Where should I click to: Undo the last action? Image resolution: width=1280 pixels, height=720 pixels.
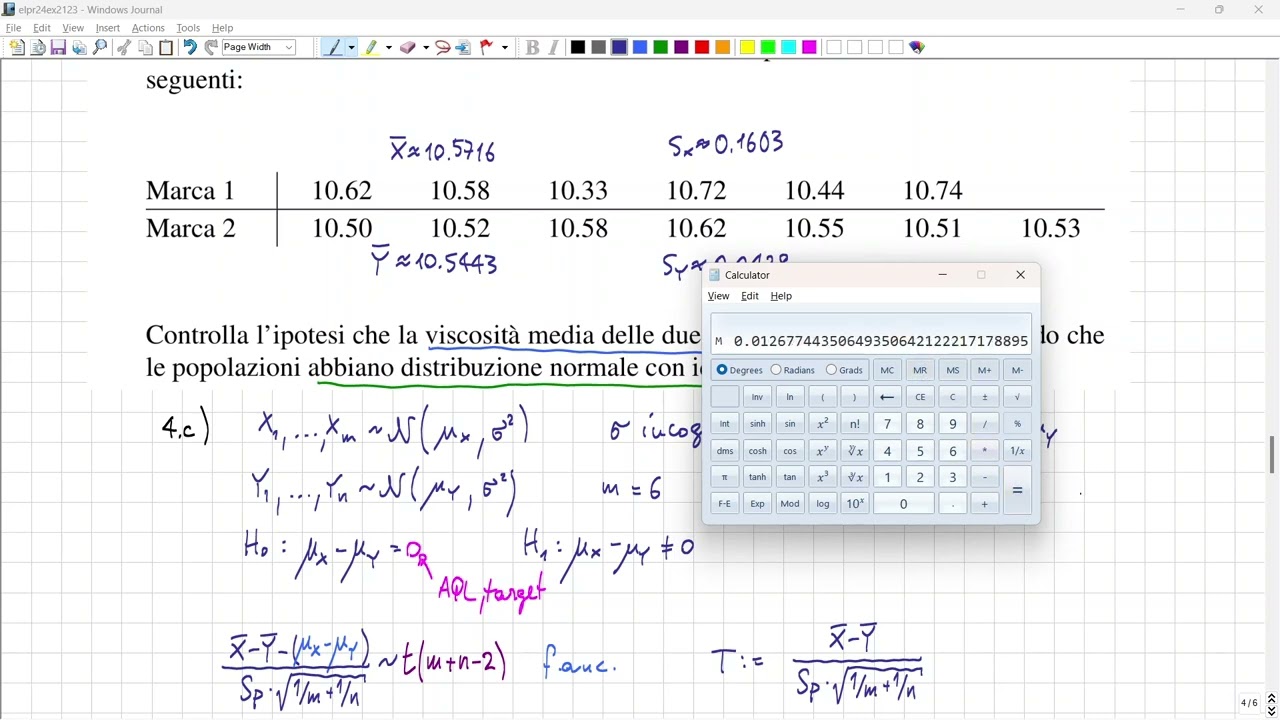(x=190, y=47)
